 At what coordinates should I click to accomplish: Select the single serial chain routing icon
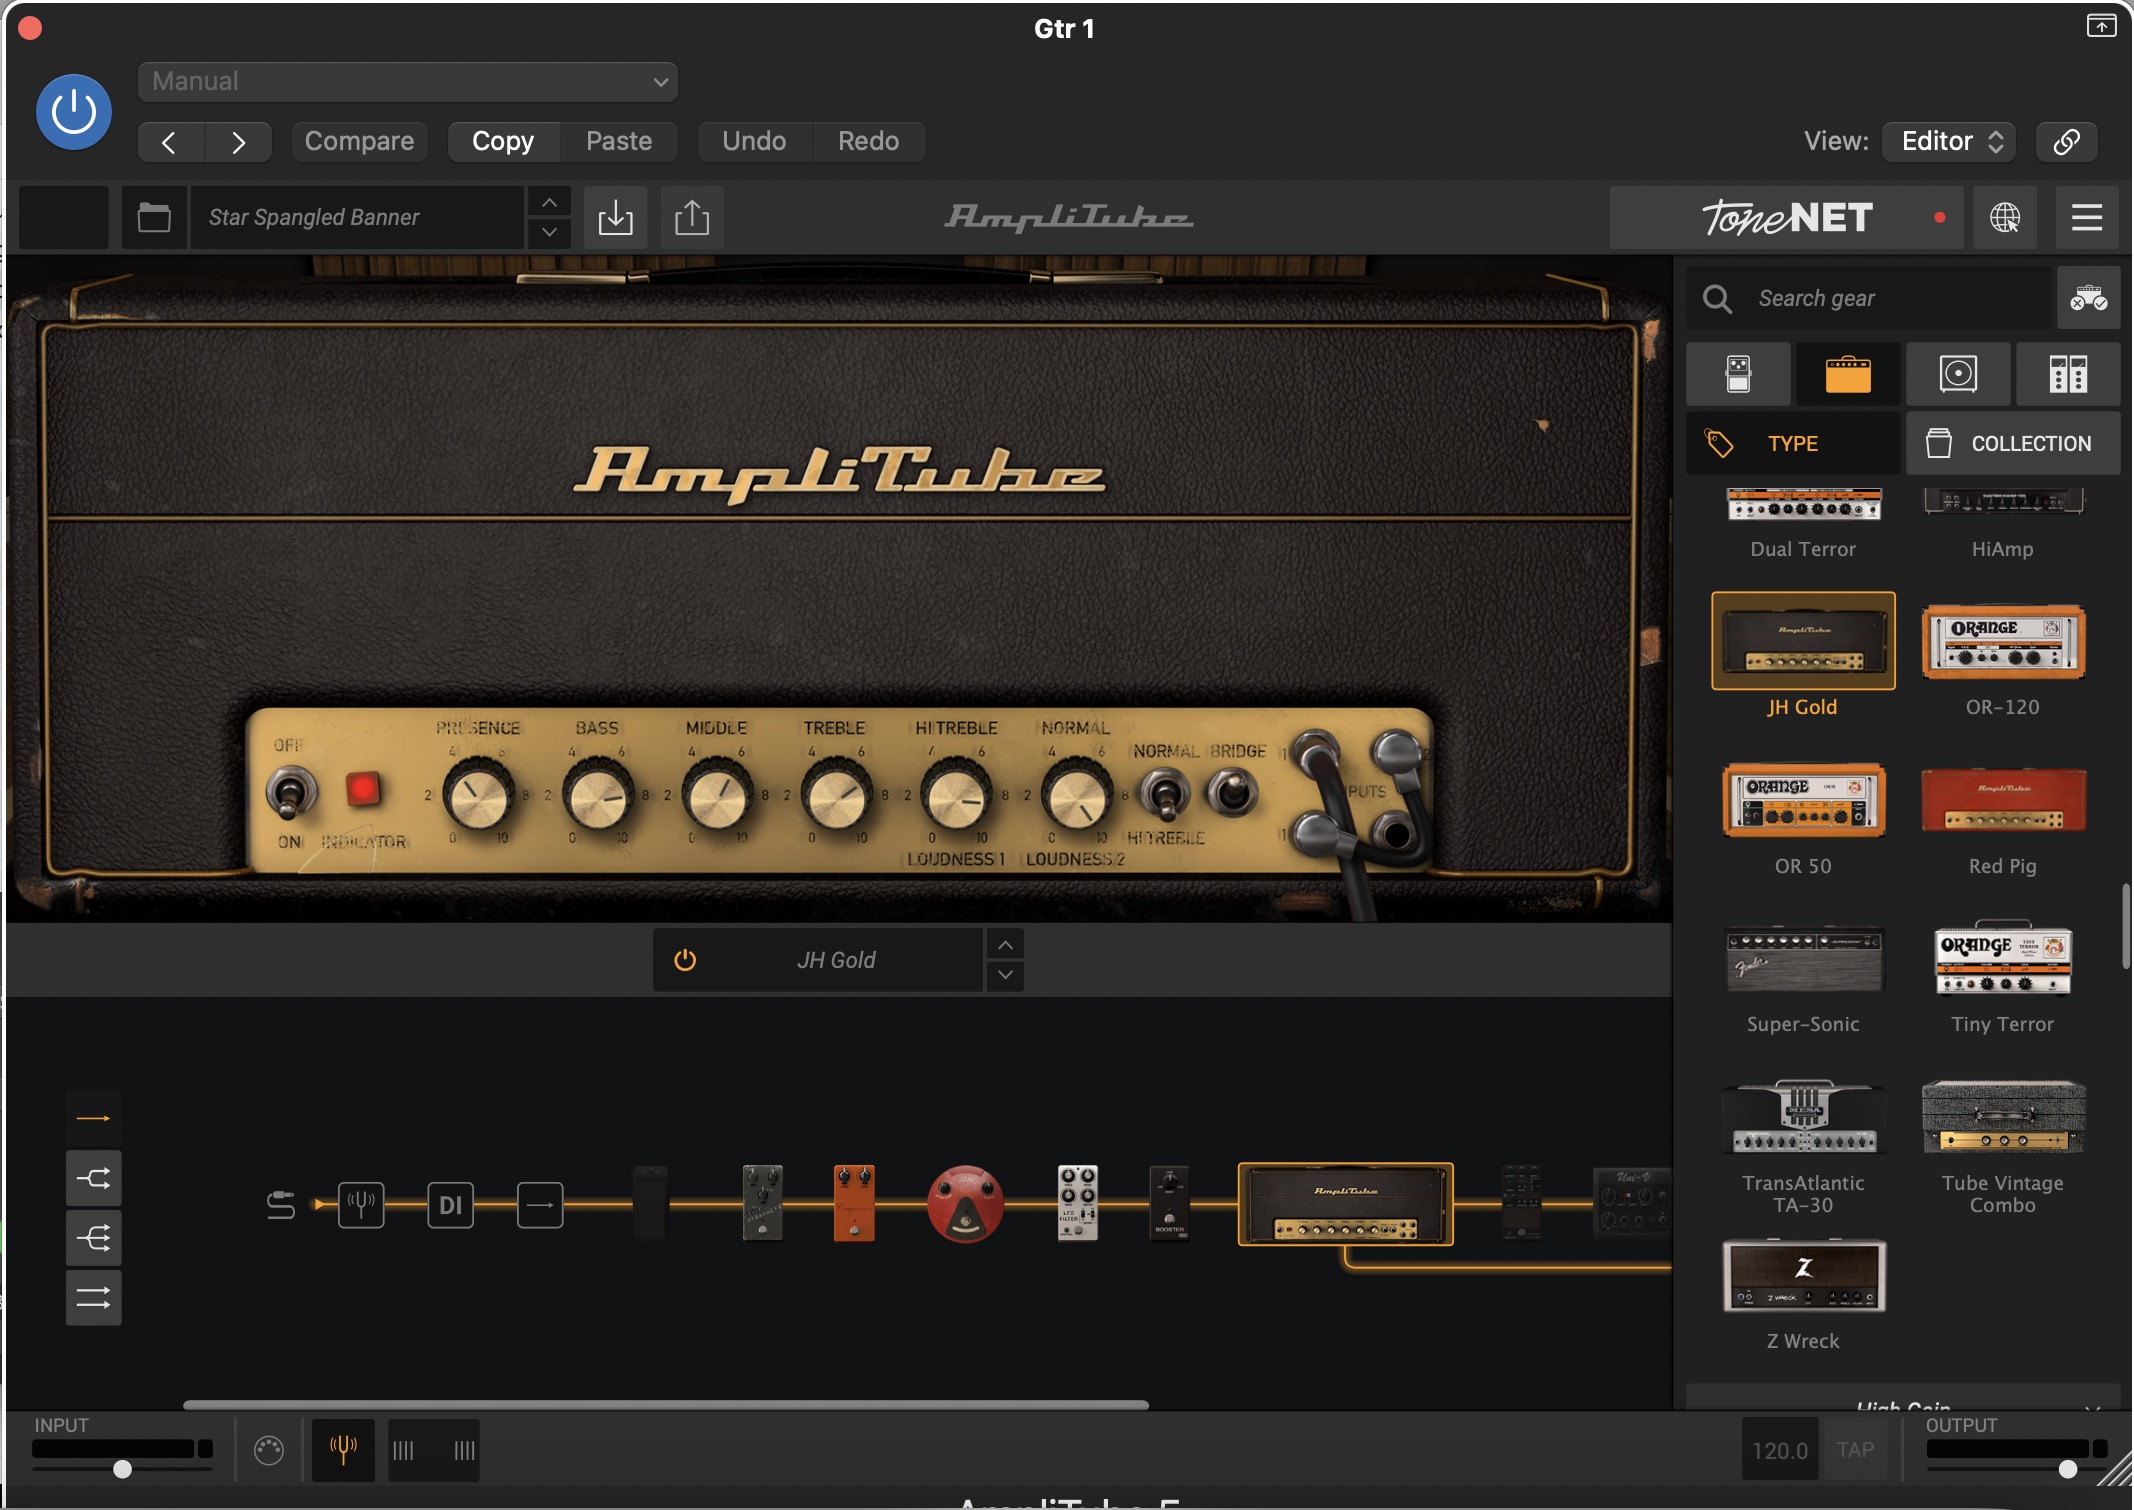click(x=94, y=1118)
